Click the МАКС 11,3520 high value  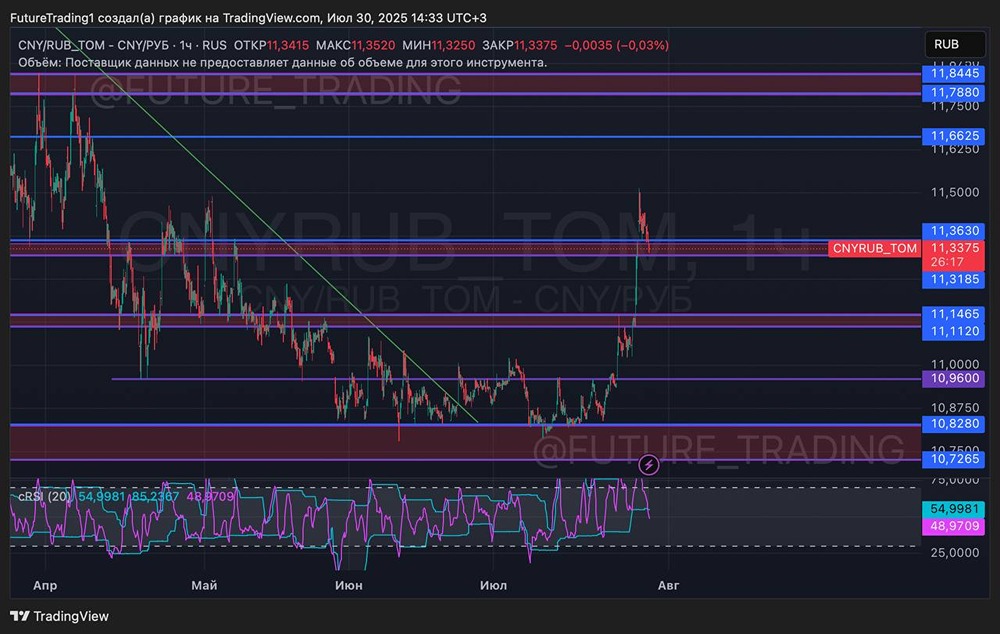tap(355, 45)
